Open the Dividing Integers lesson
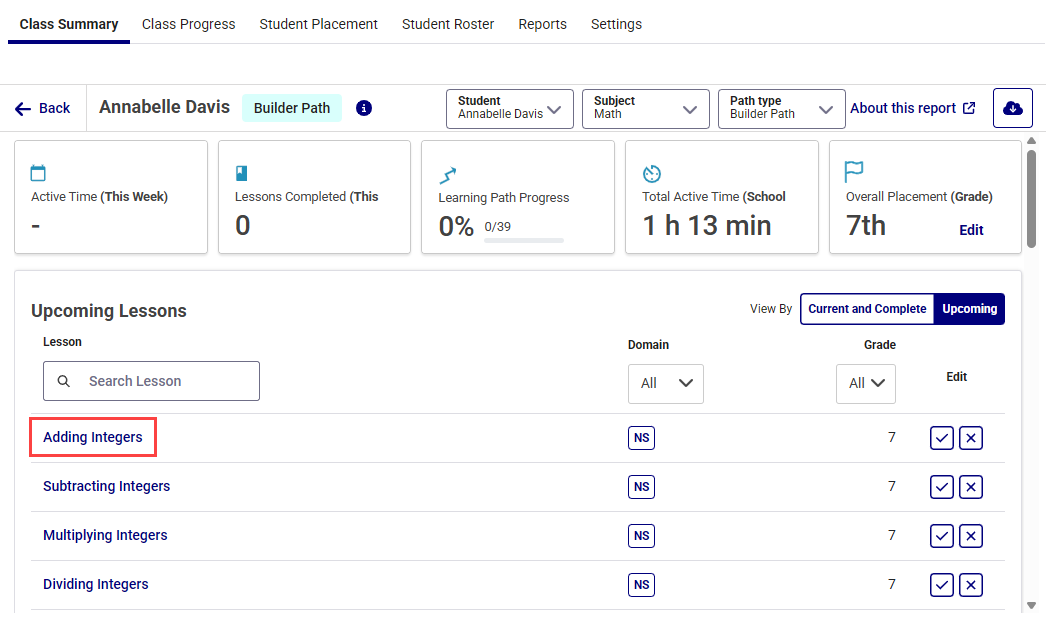This screenshot has height=622, width=1046. (96, 584)
